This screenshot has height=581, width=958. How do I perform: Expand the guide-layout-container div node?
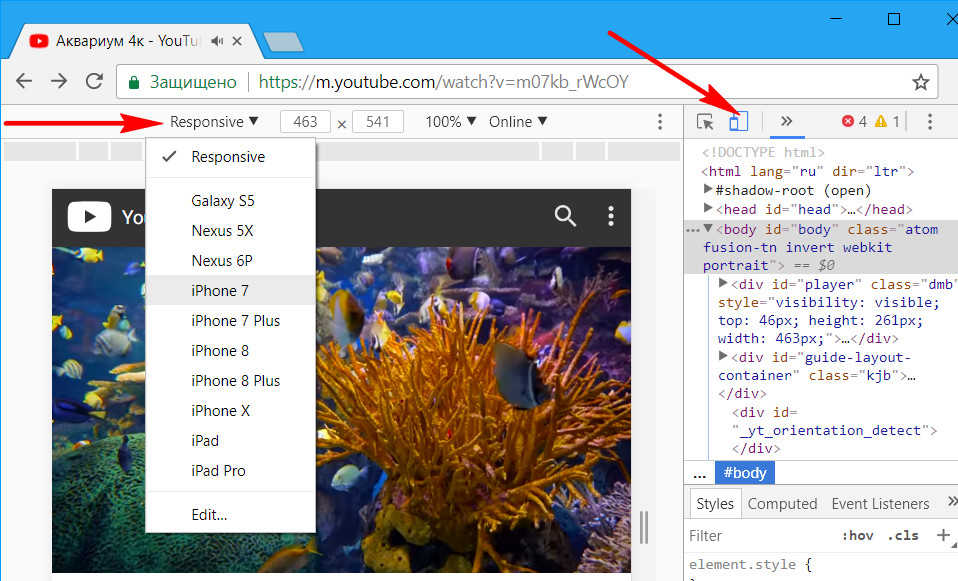click(723, 356)
